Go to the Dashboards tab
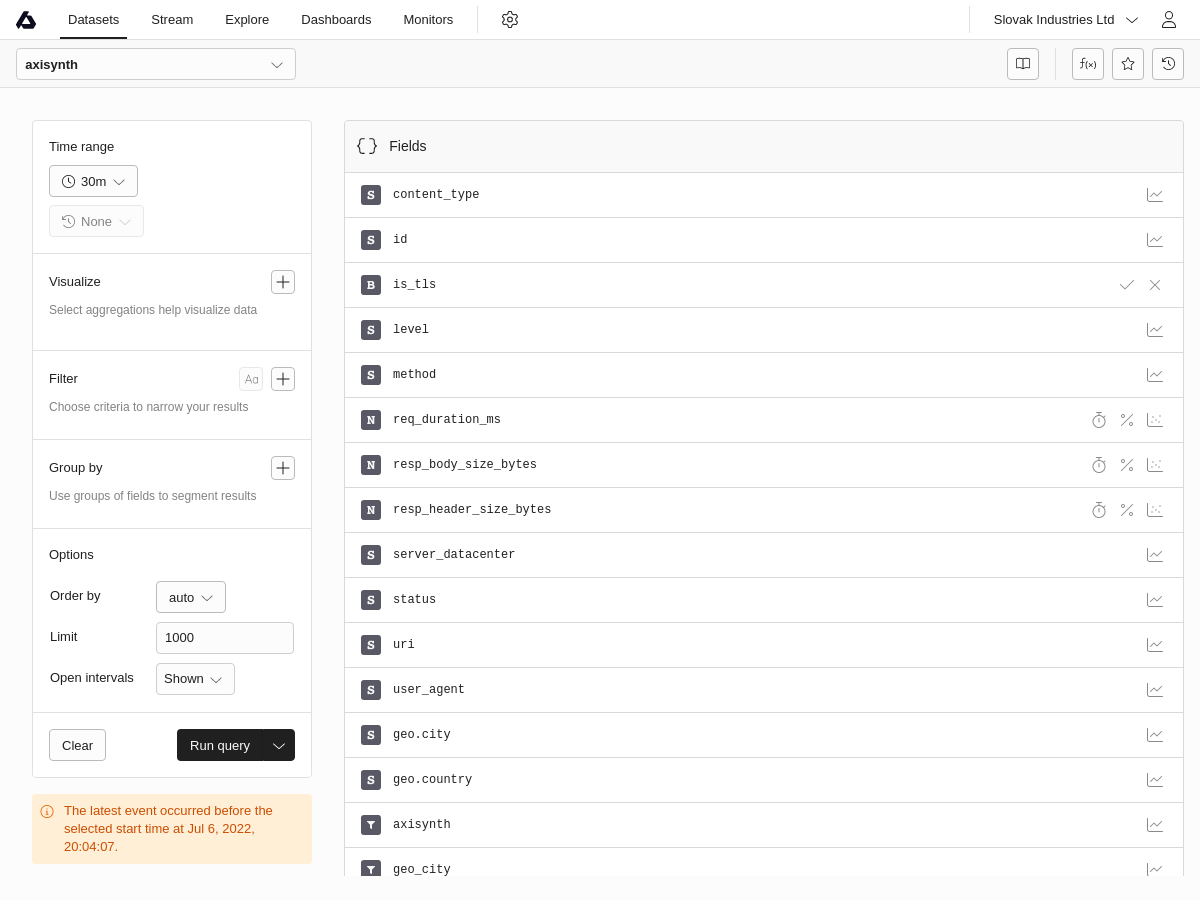This screenshot has width=1200, height=900. point(336,20)
